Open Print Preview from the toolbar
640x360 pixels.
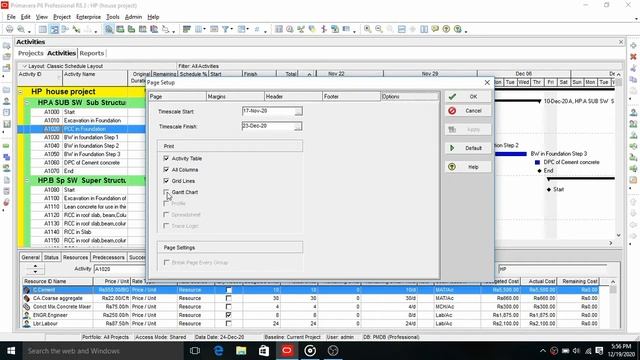(21, 29)
